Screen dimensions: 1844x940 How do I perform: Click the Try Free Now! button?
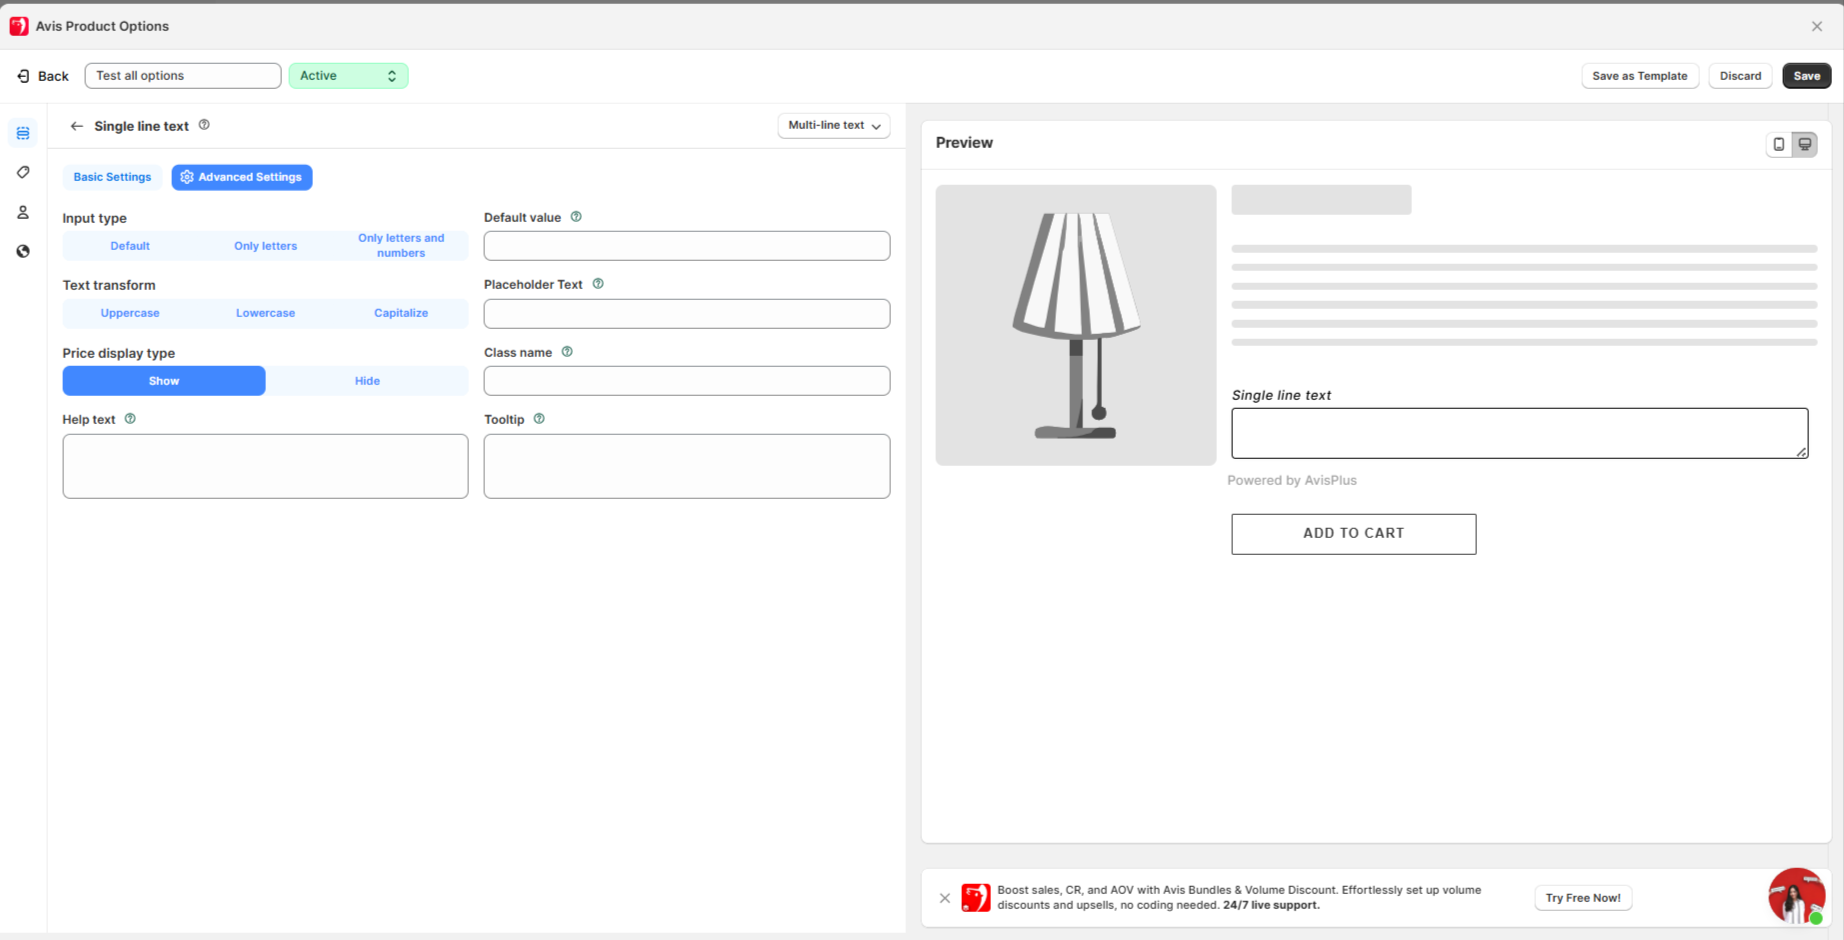pyautogui.click(x=1582, y=898)
